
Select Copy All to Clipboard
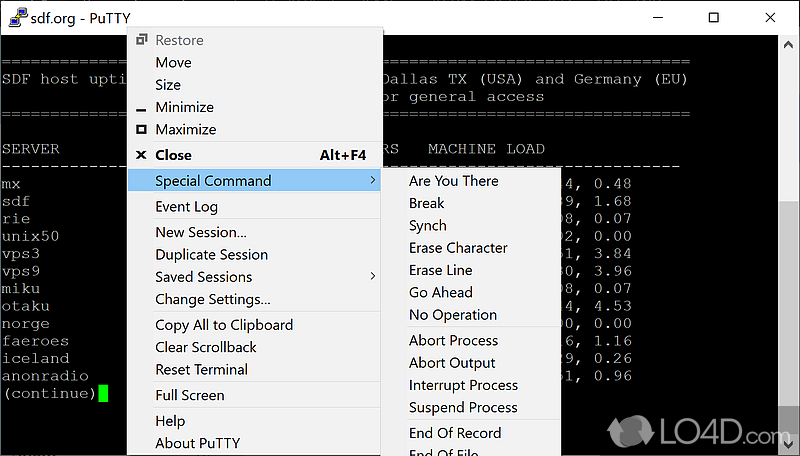224,325
